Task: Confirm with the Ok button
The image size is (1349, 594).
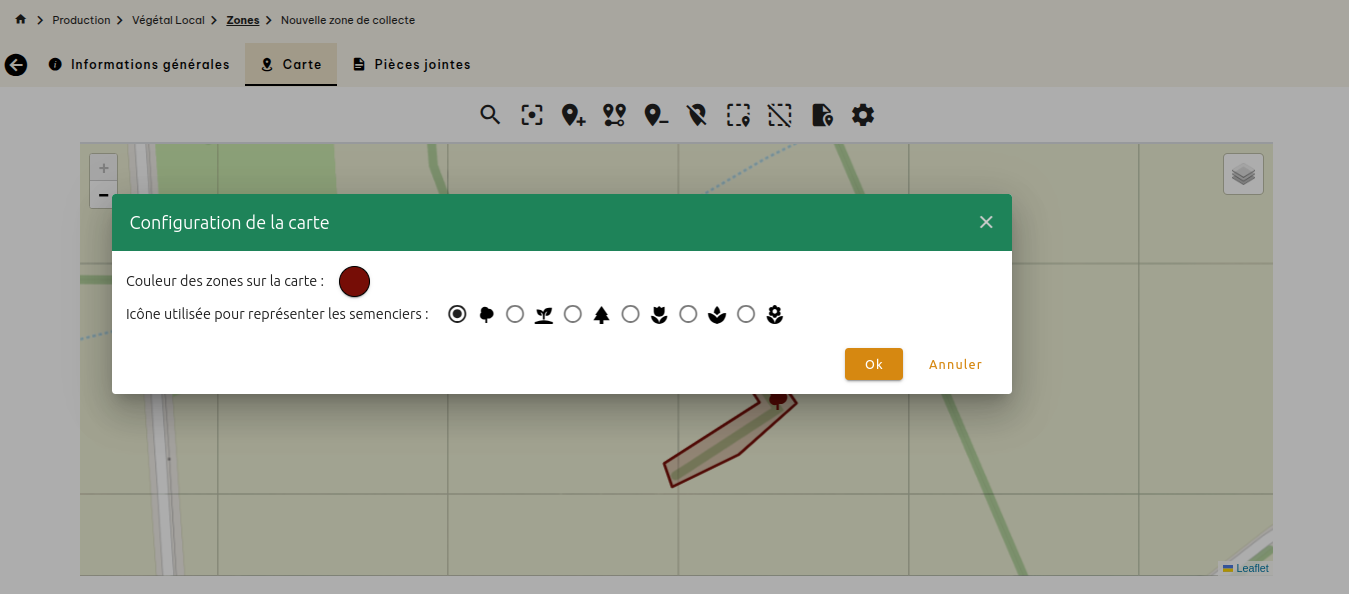Action: pyautogui.click(x=873, y=364)
